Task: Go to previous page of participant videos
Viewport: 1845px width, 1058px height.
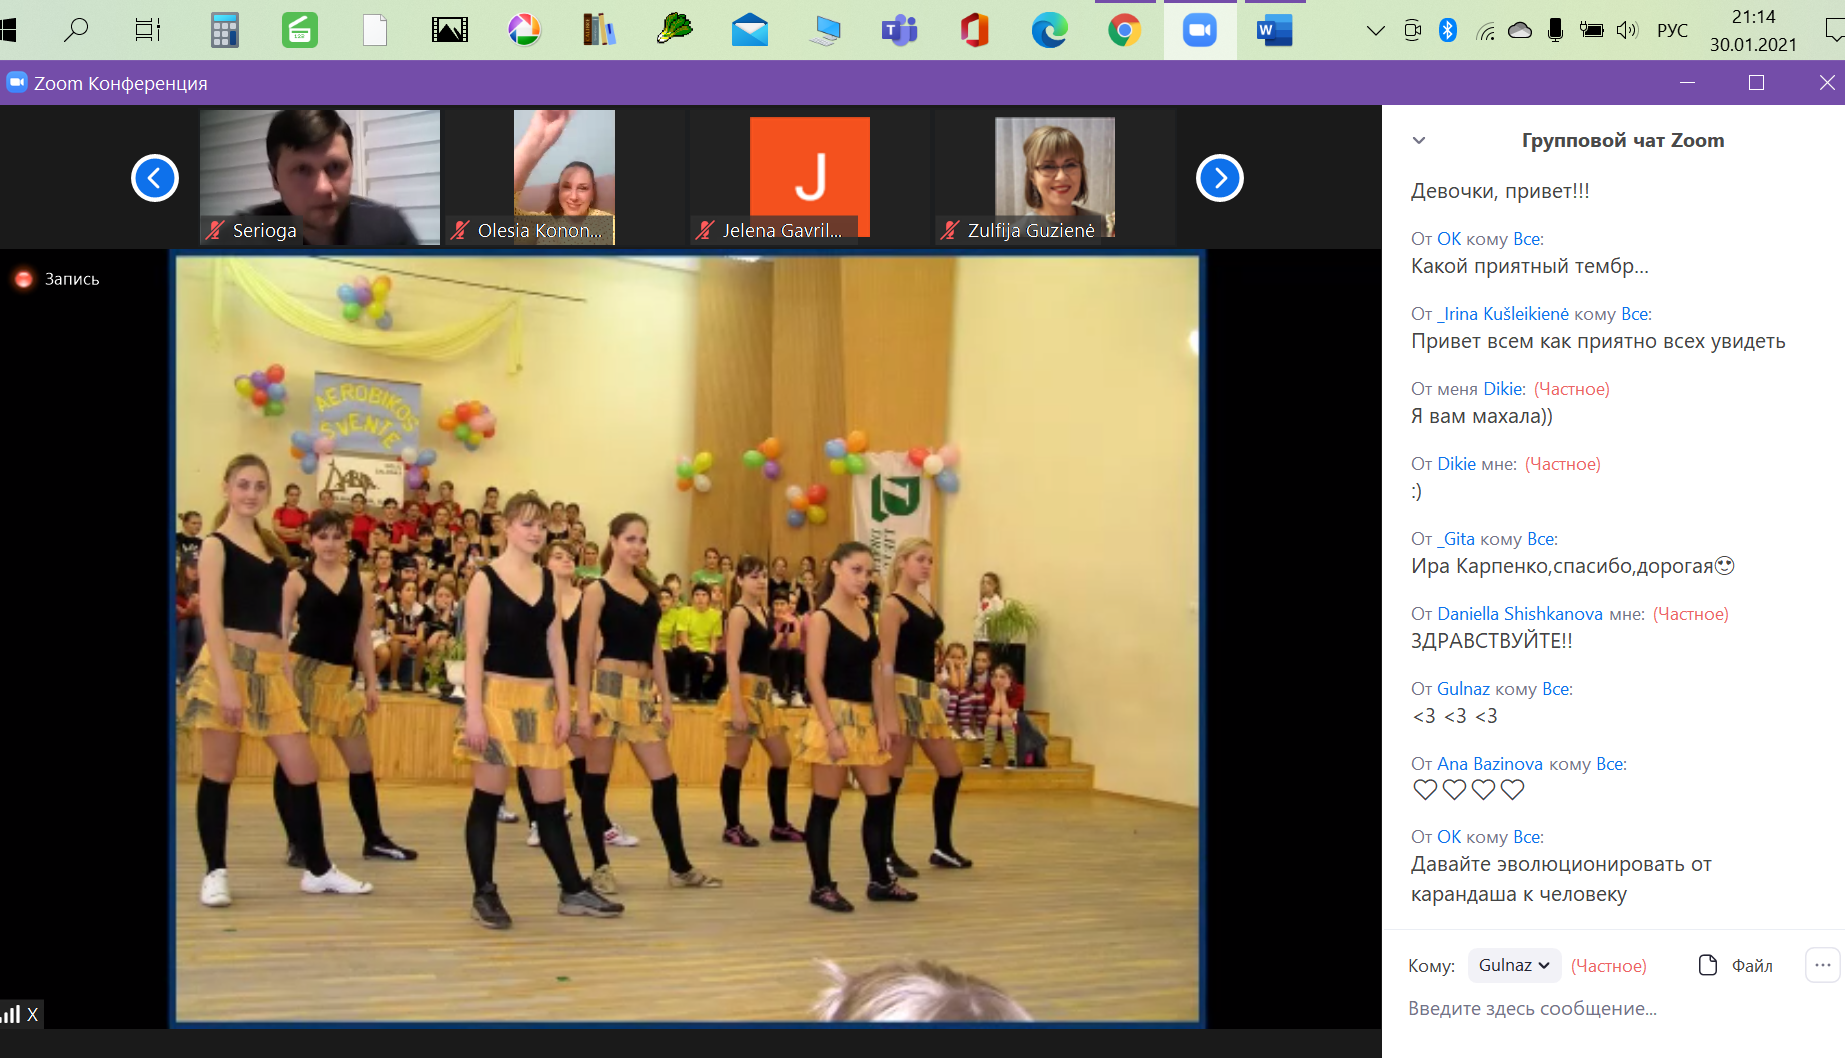Action: click(155, 178)
